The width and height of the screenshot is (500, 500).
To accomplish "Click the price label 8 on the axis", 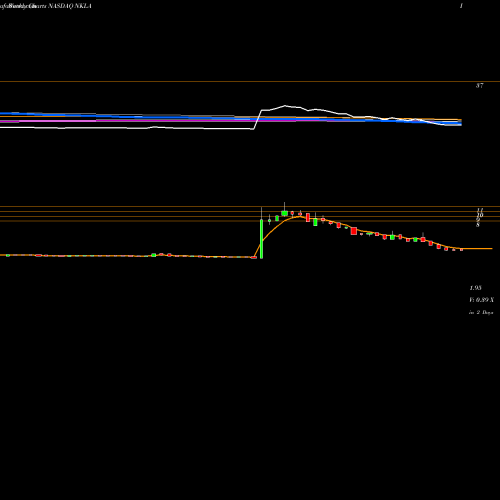I will point(478,225).
